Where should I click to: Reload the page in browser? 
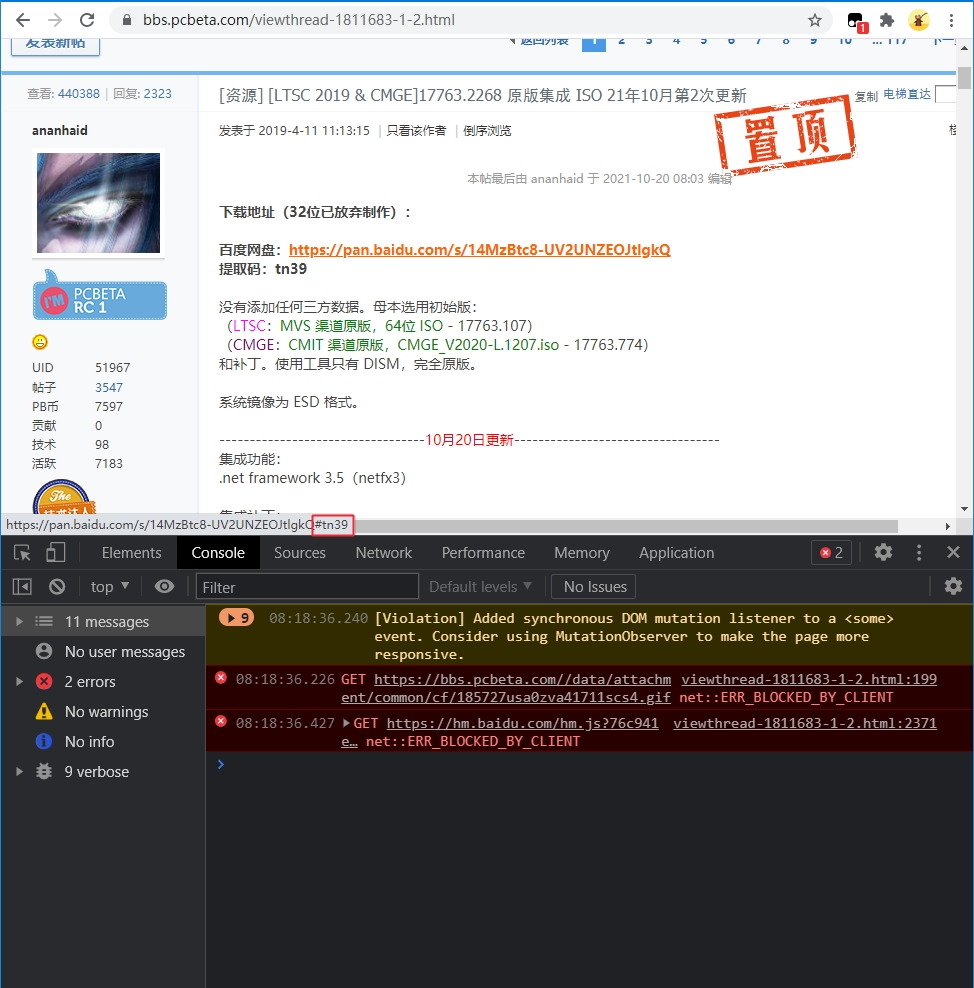click(87, 20)
